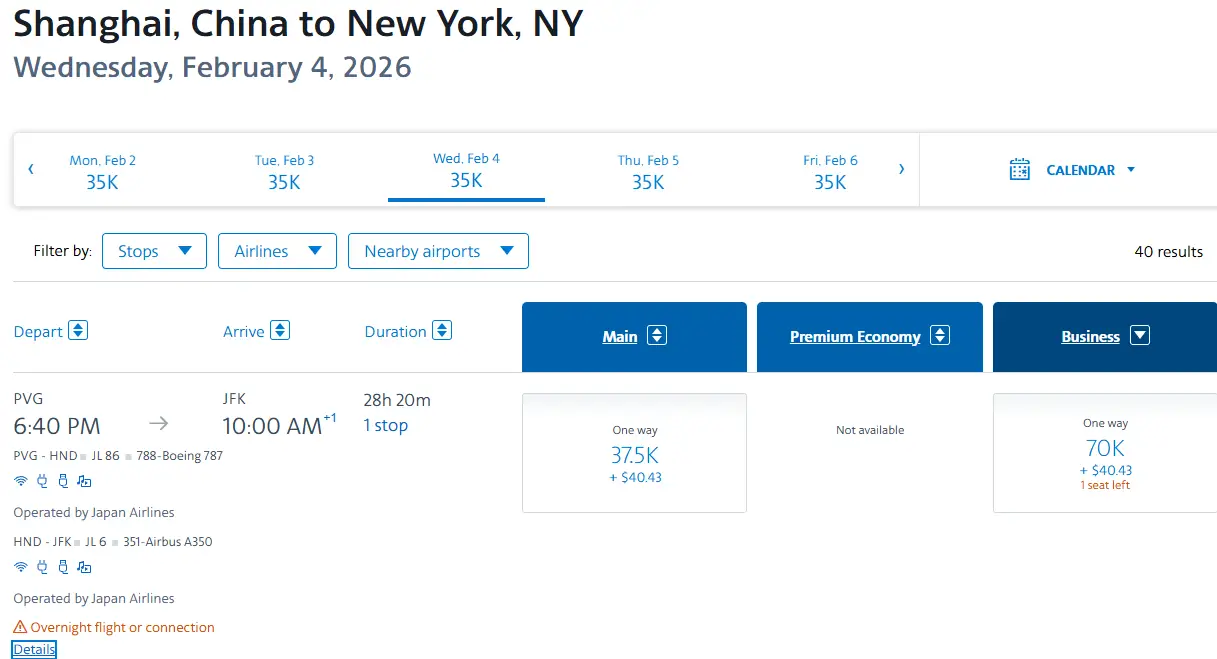Viewport: 1217px width, 659px height.
Task: Choose the 70K Business fare
Action: click(x=1104, y=453)
